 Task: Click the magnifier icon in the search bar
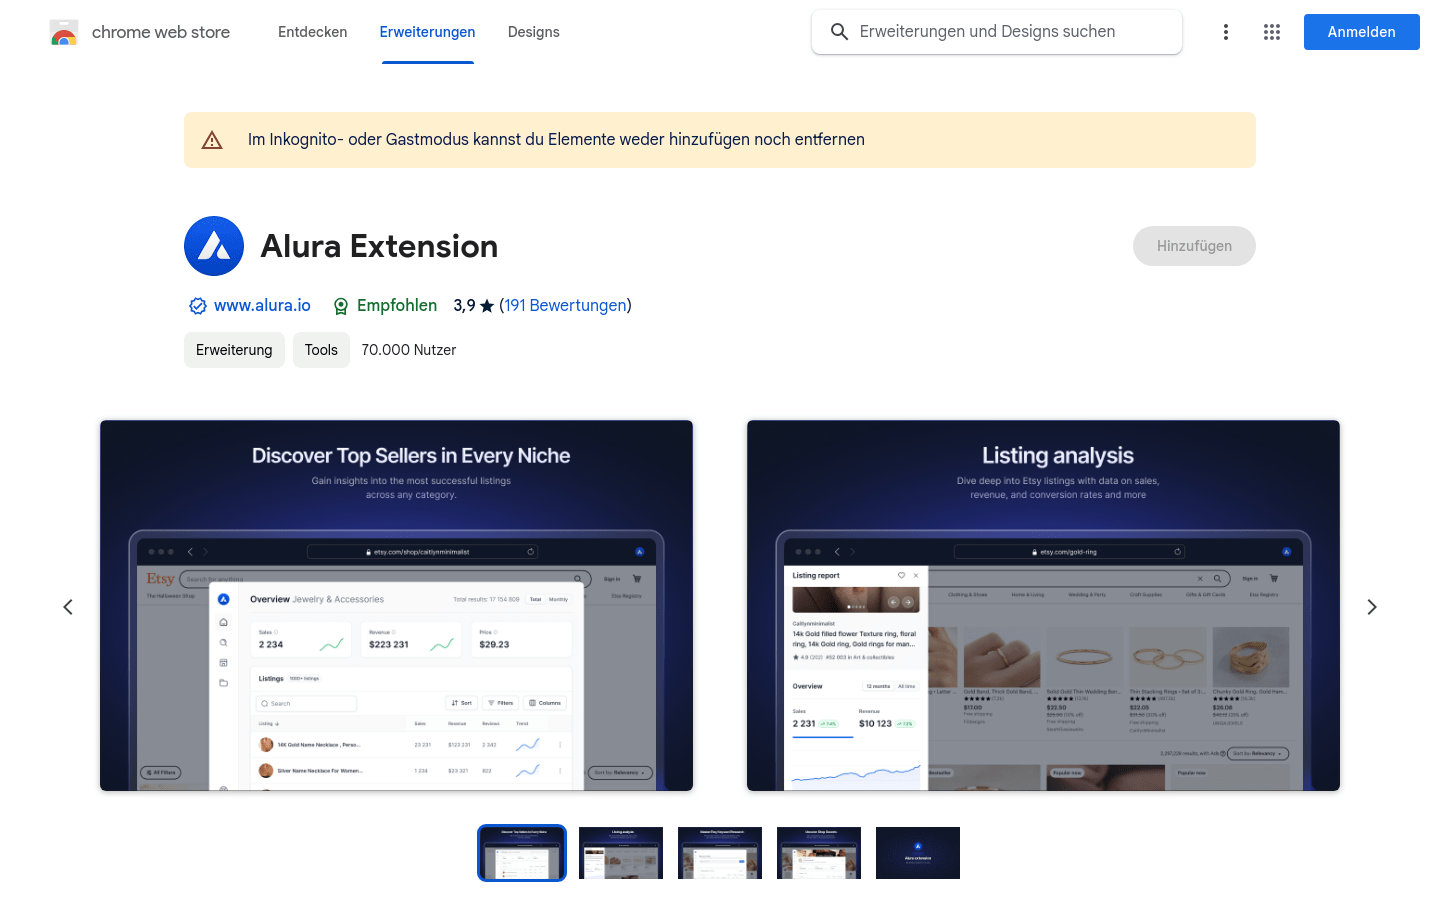tap(839, 31)
